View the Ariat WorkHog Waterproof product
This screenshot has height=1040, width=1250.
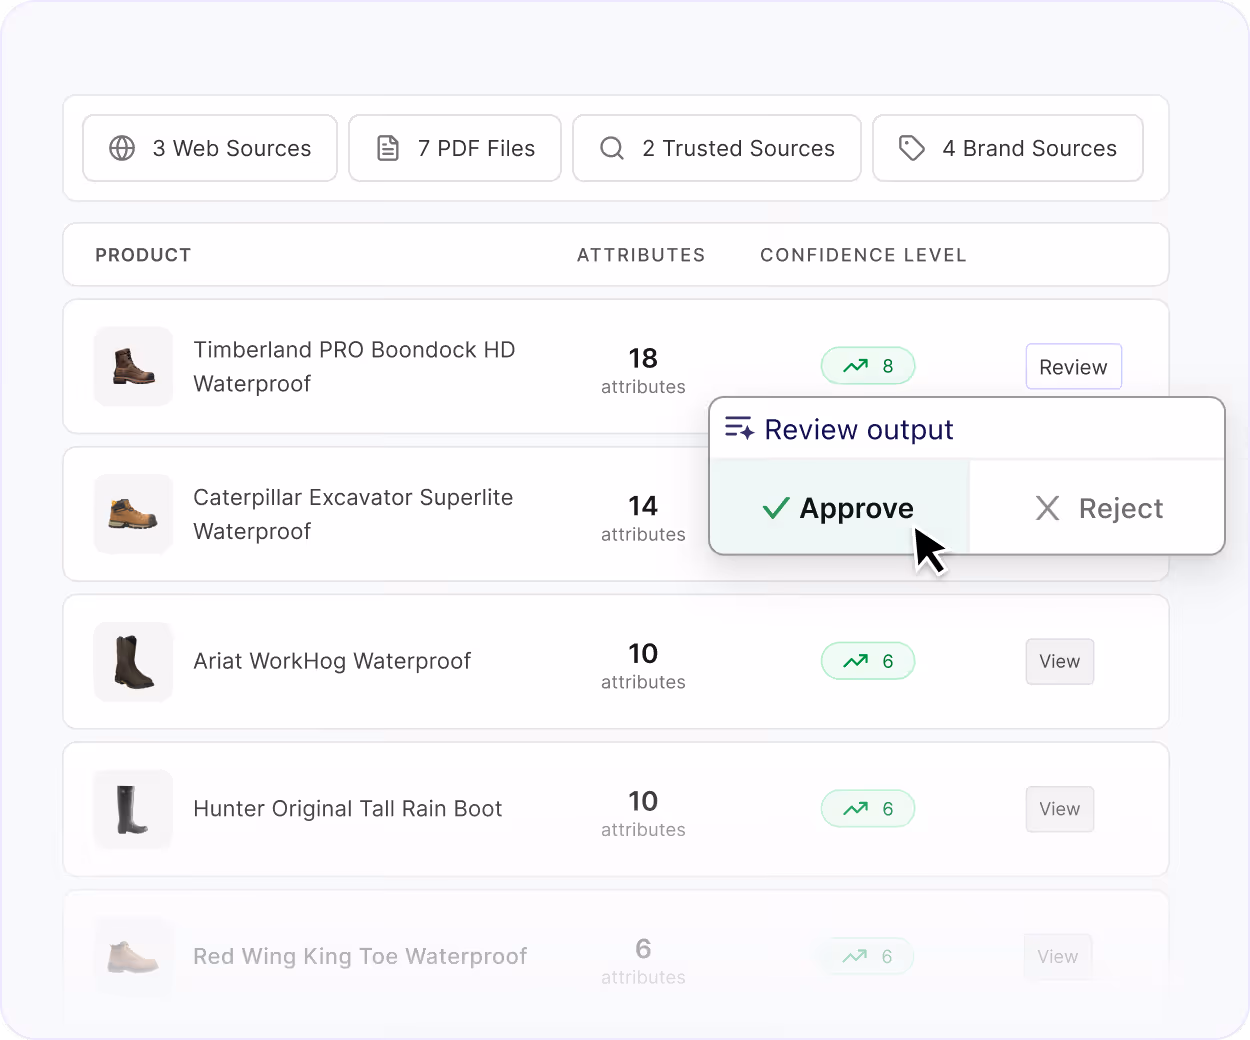click(x=1059, y=661)
